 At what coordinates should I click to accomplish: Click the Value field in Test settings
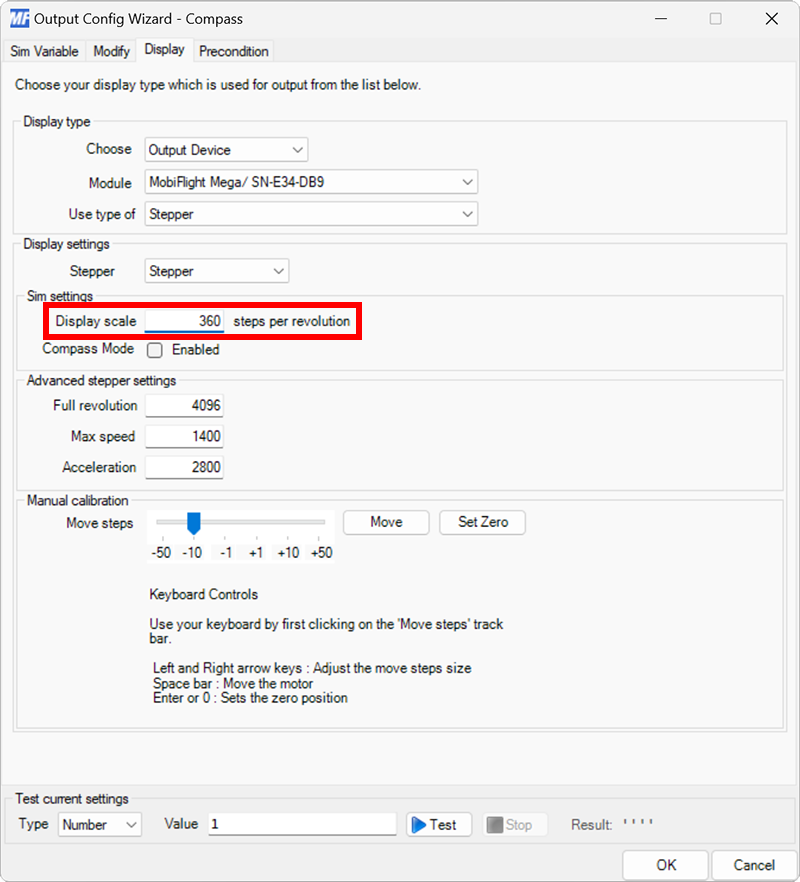pos(300,824)
